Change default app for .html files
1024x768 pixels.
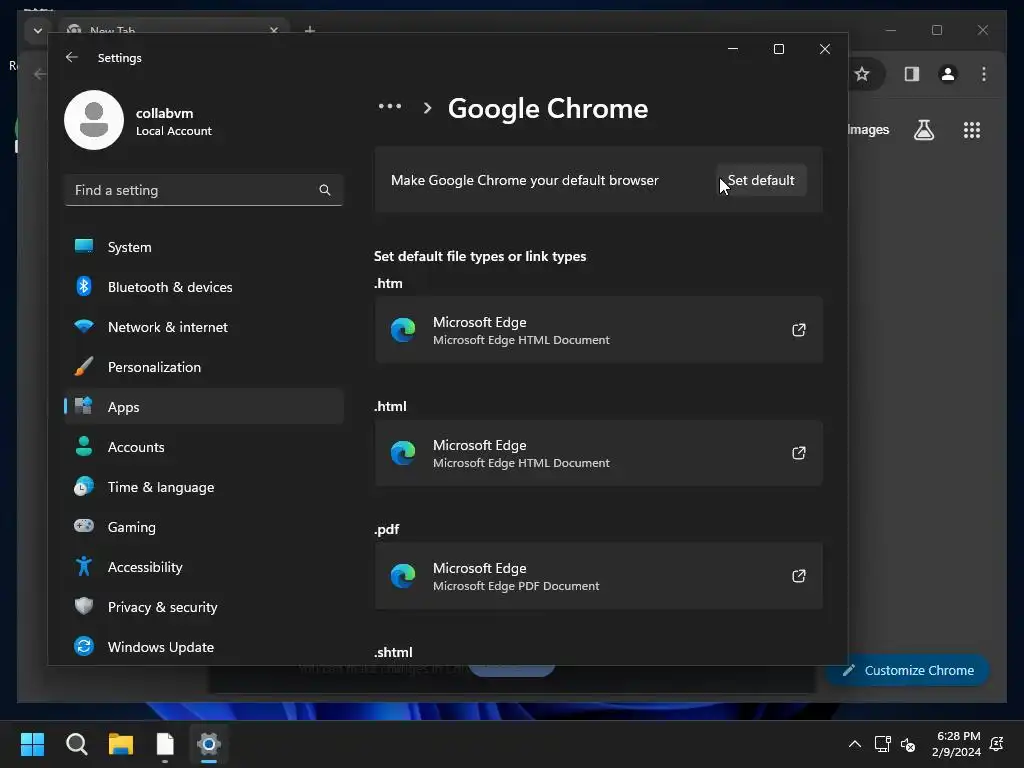(598, 453)
